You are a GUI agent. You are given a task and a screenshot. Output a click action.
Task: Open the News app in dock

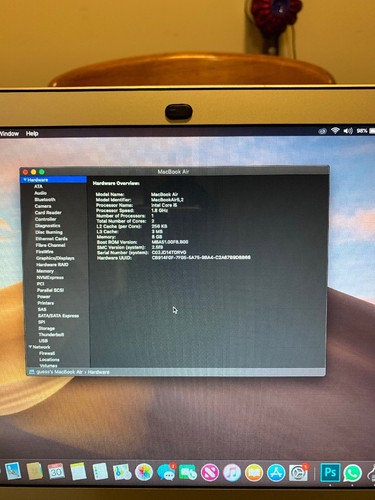pyautogui.click(x=210, y=473)
